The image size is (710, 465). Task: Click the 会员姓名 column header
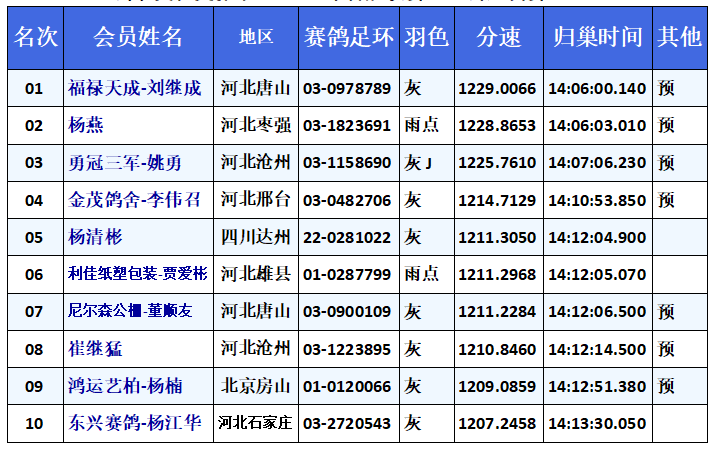[138, 38]
